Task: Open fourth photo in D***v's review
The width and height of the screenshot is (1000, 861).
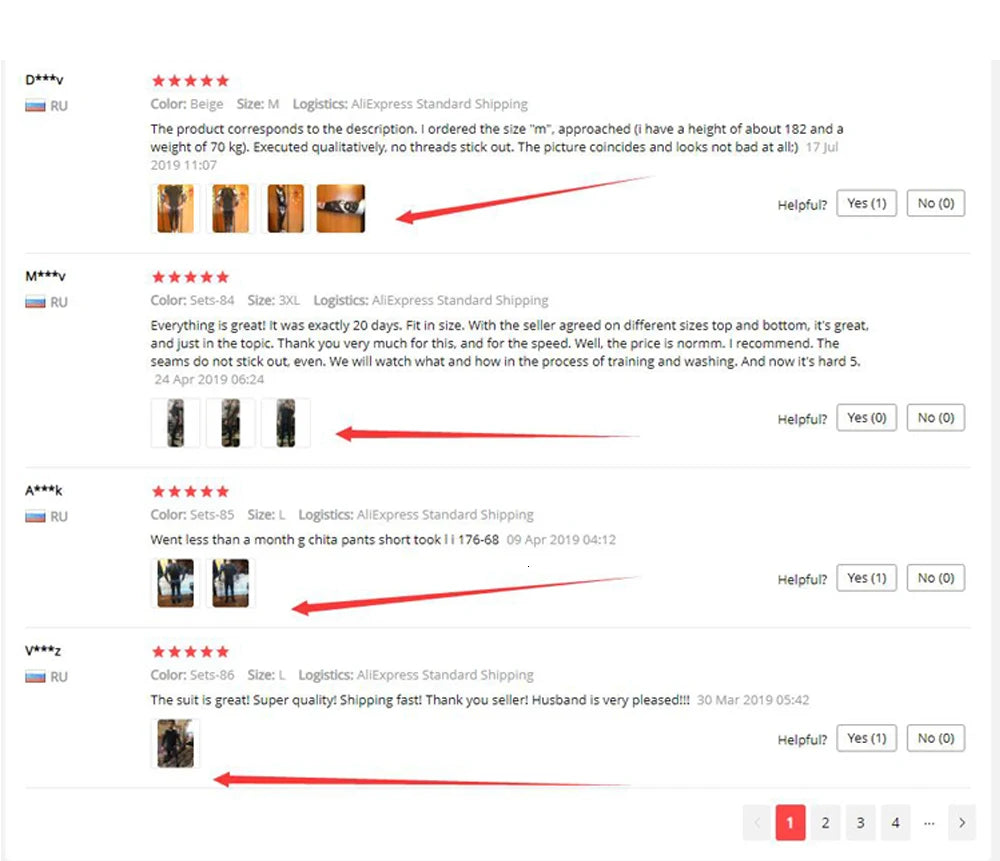Action: [341, 209]
